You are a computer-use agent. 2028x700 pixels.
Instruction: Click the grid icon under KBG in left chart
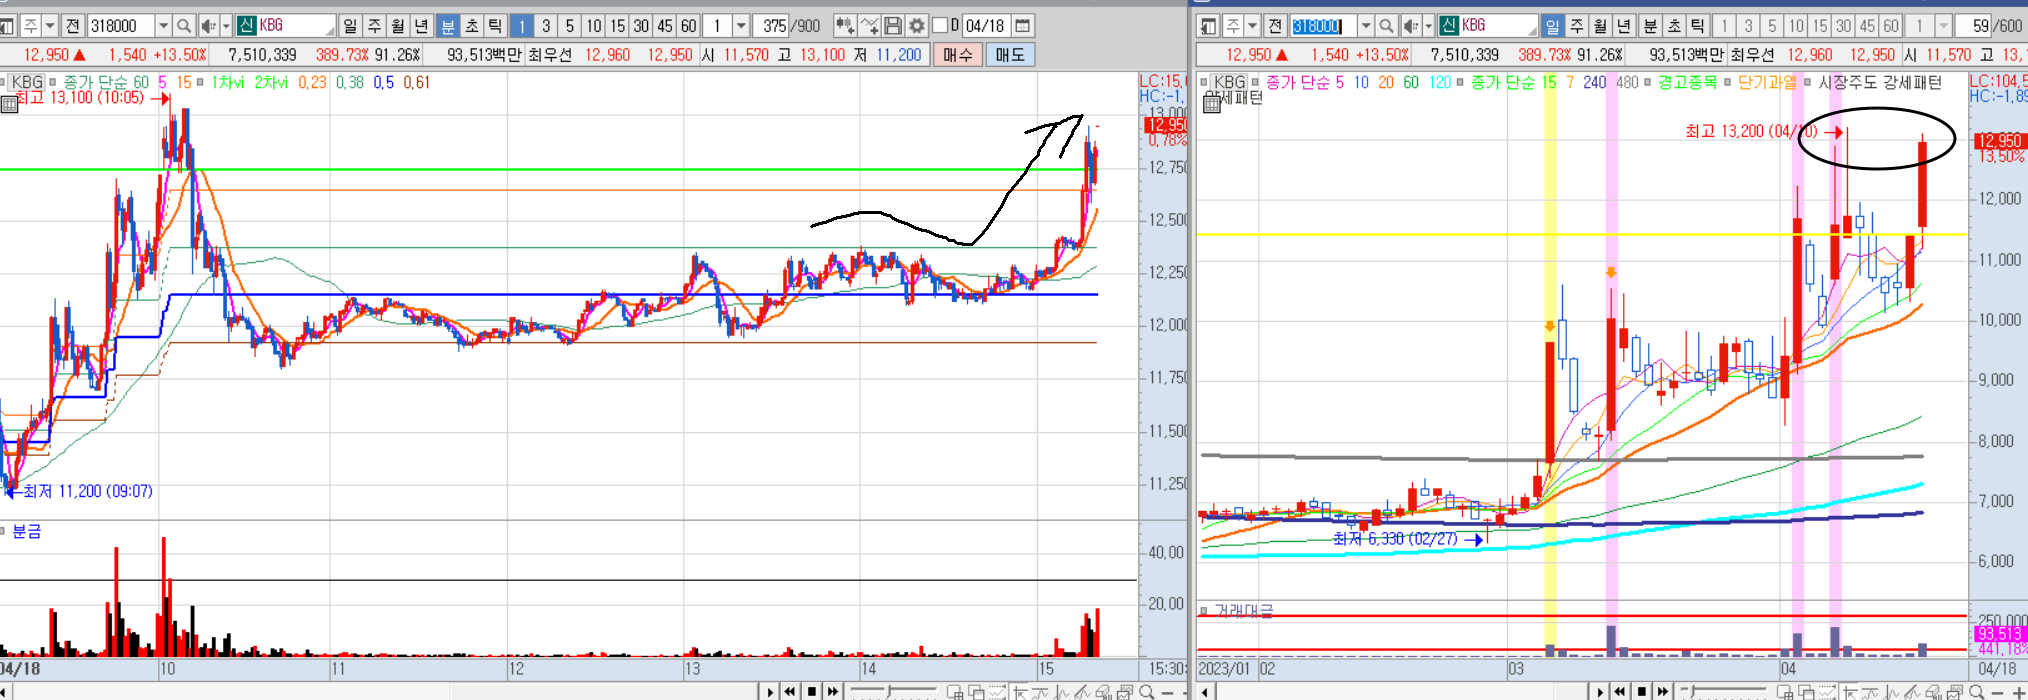tap(9, 104)
